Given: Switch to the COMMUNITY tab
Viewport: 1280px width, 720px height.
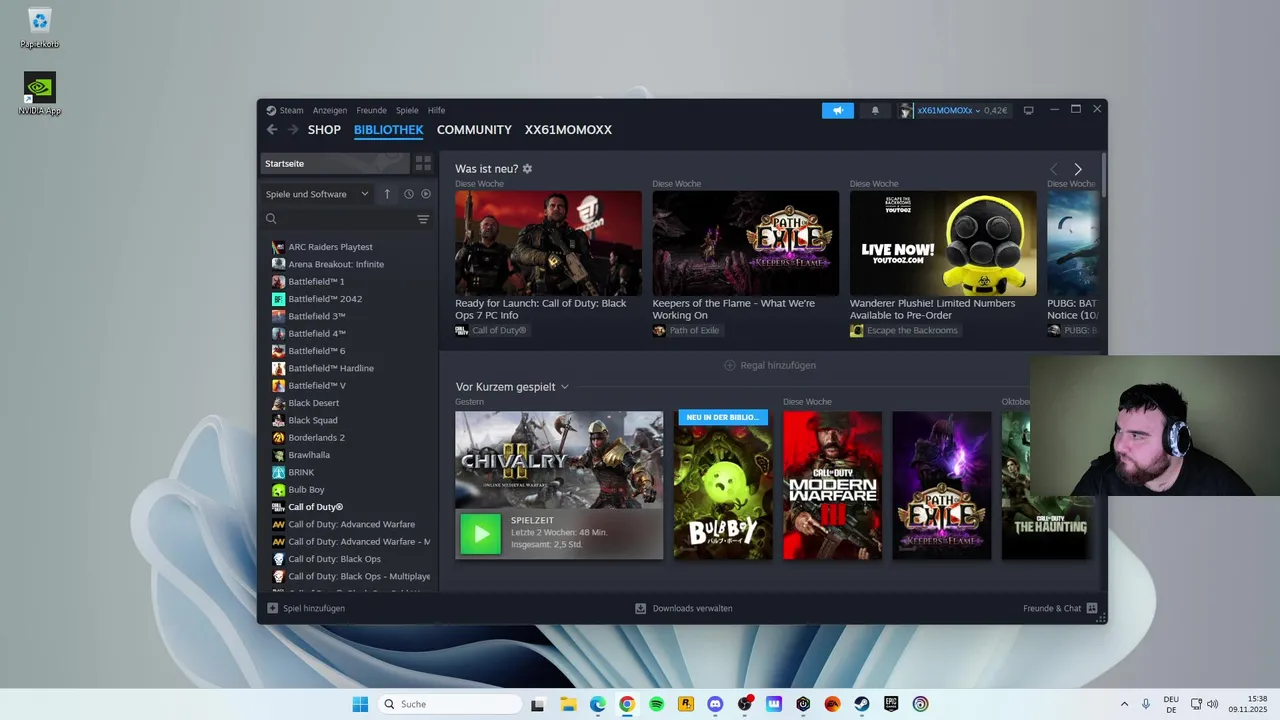Looking at the screenshot, I should pyautogui.click(x=474, y=130).
